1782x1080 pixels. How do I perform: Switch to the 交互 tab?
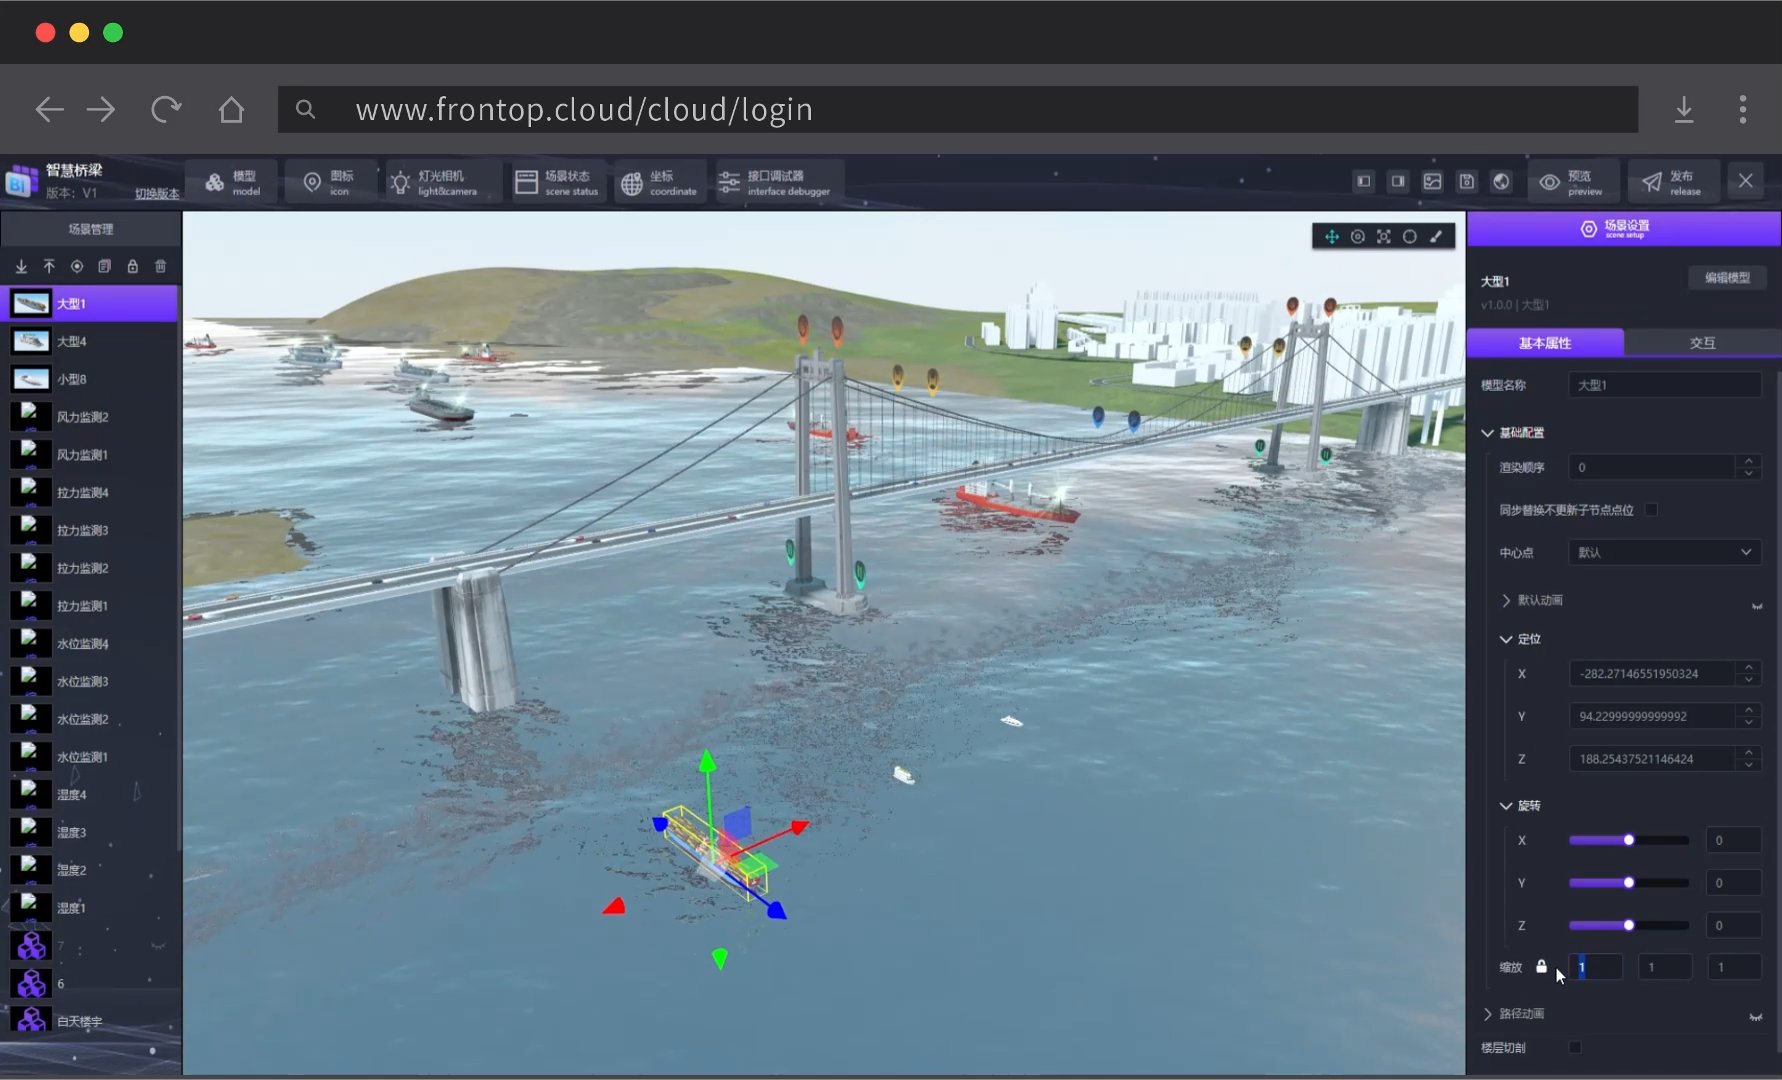(1702, 343)
